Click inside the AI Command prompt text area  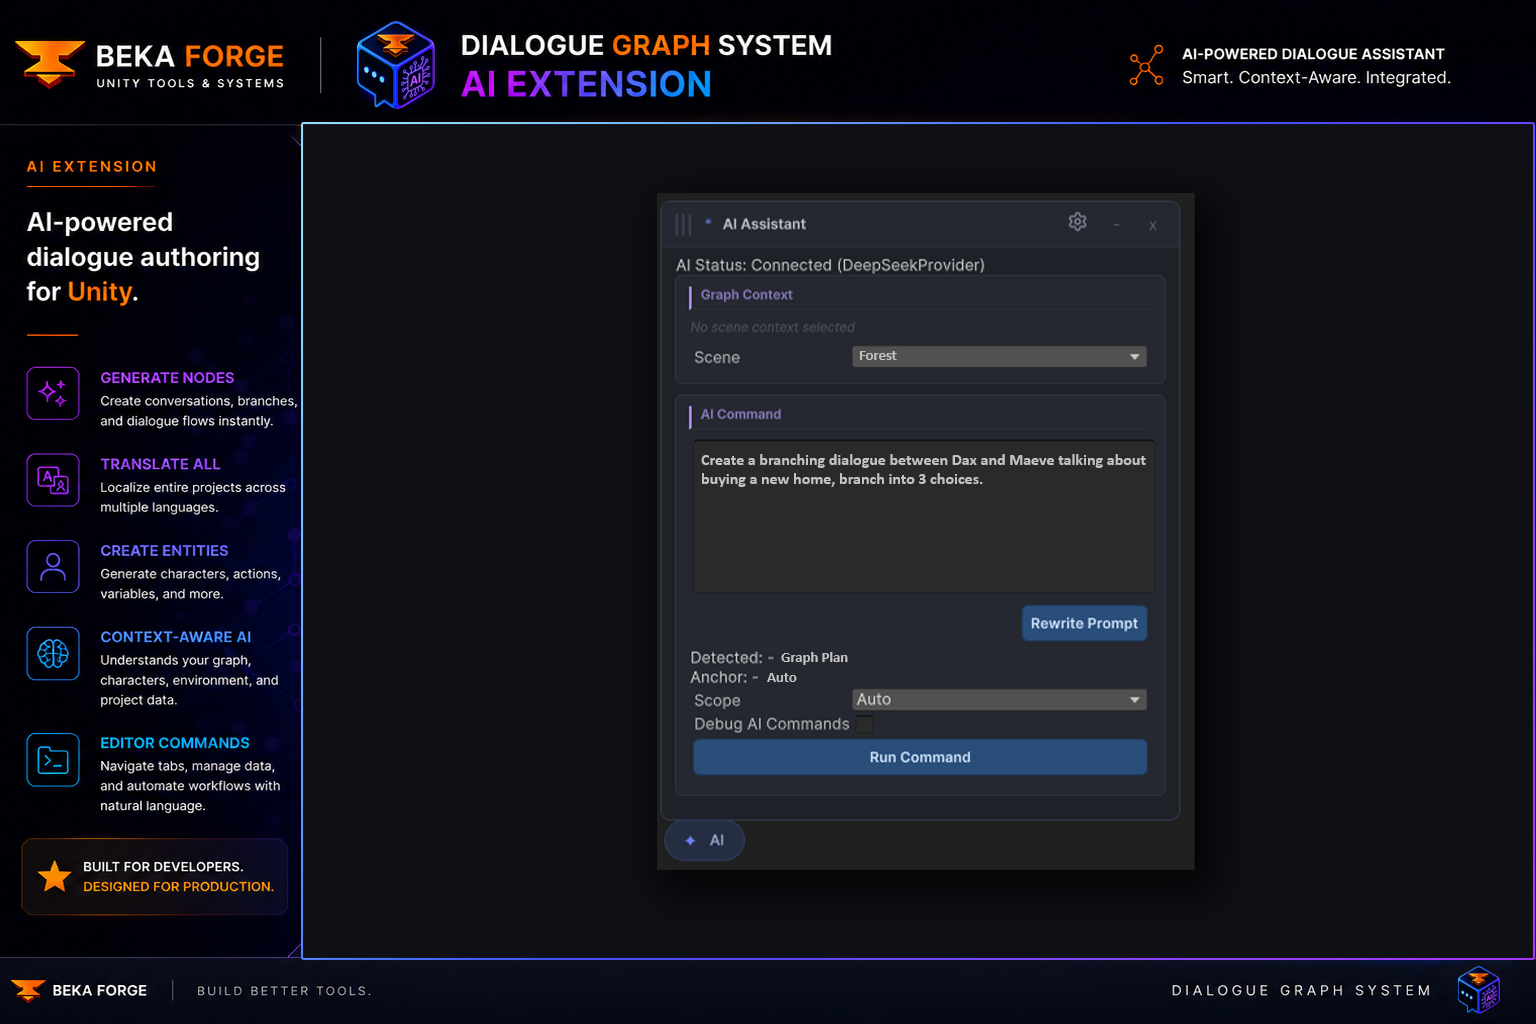point(924,516)
